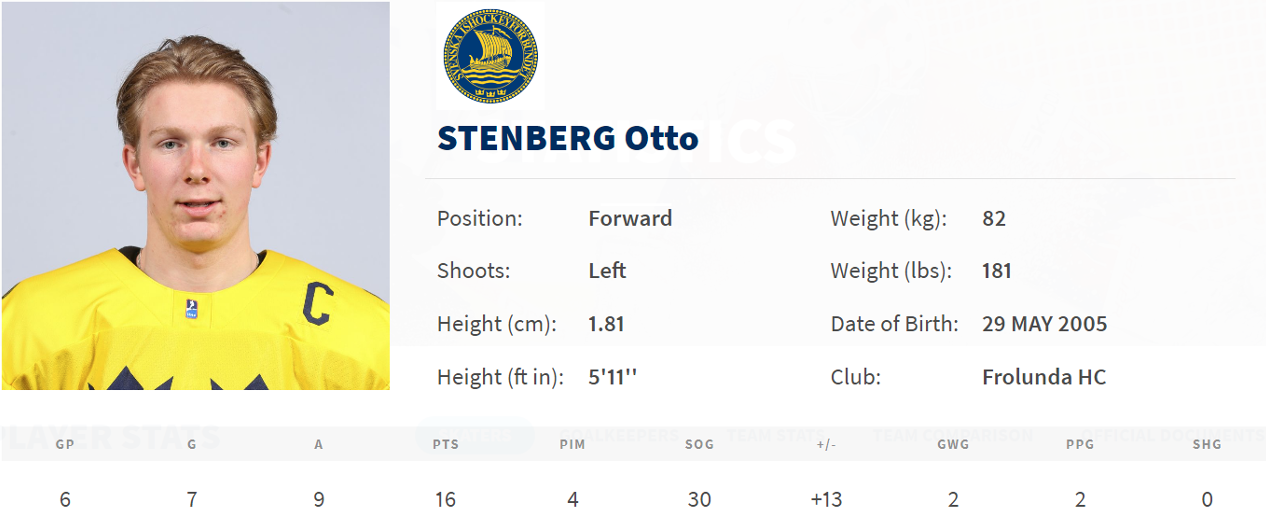Click the STENBERG Otto name heading
This screenshot has height=520, width=1266.
point(567,139)
